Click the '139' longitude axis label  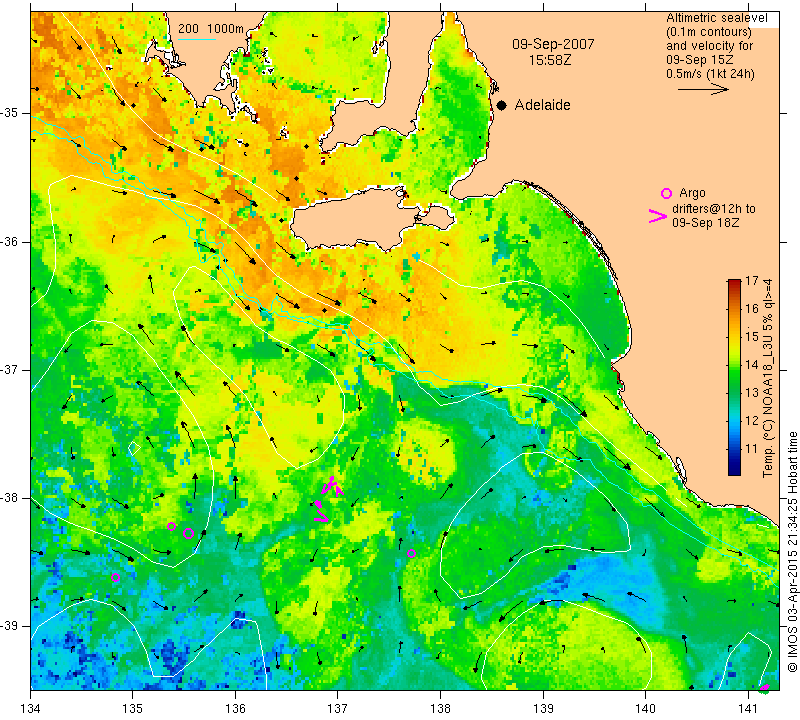pos(543,709)
